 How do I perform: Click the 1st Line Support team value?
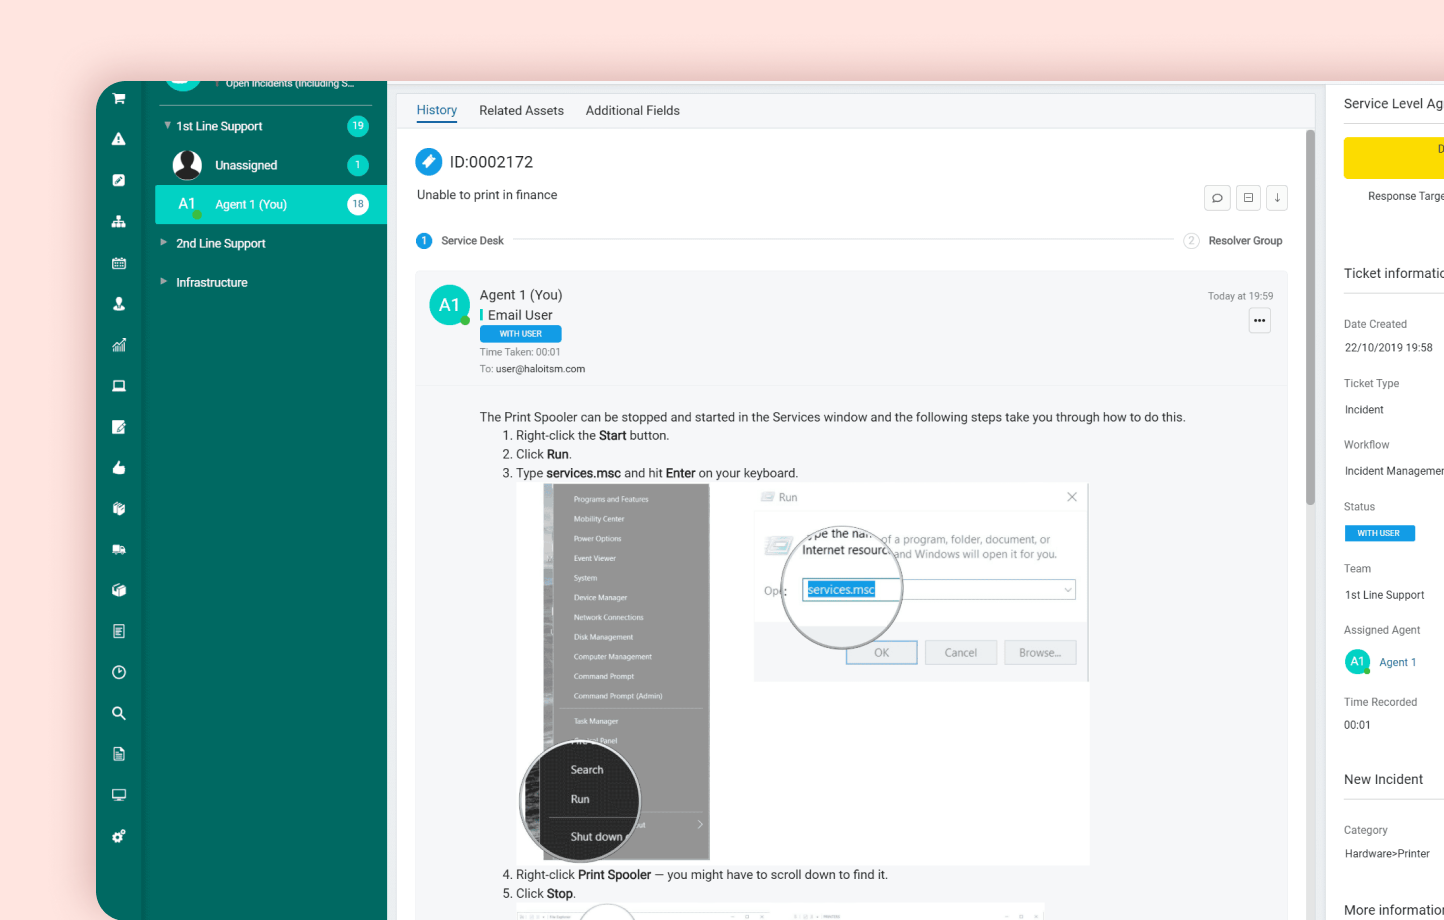click(x=1385, y=595)
